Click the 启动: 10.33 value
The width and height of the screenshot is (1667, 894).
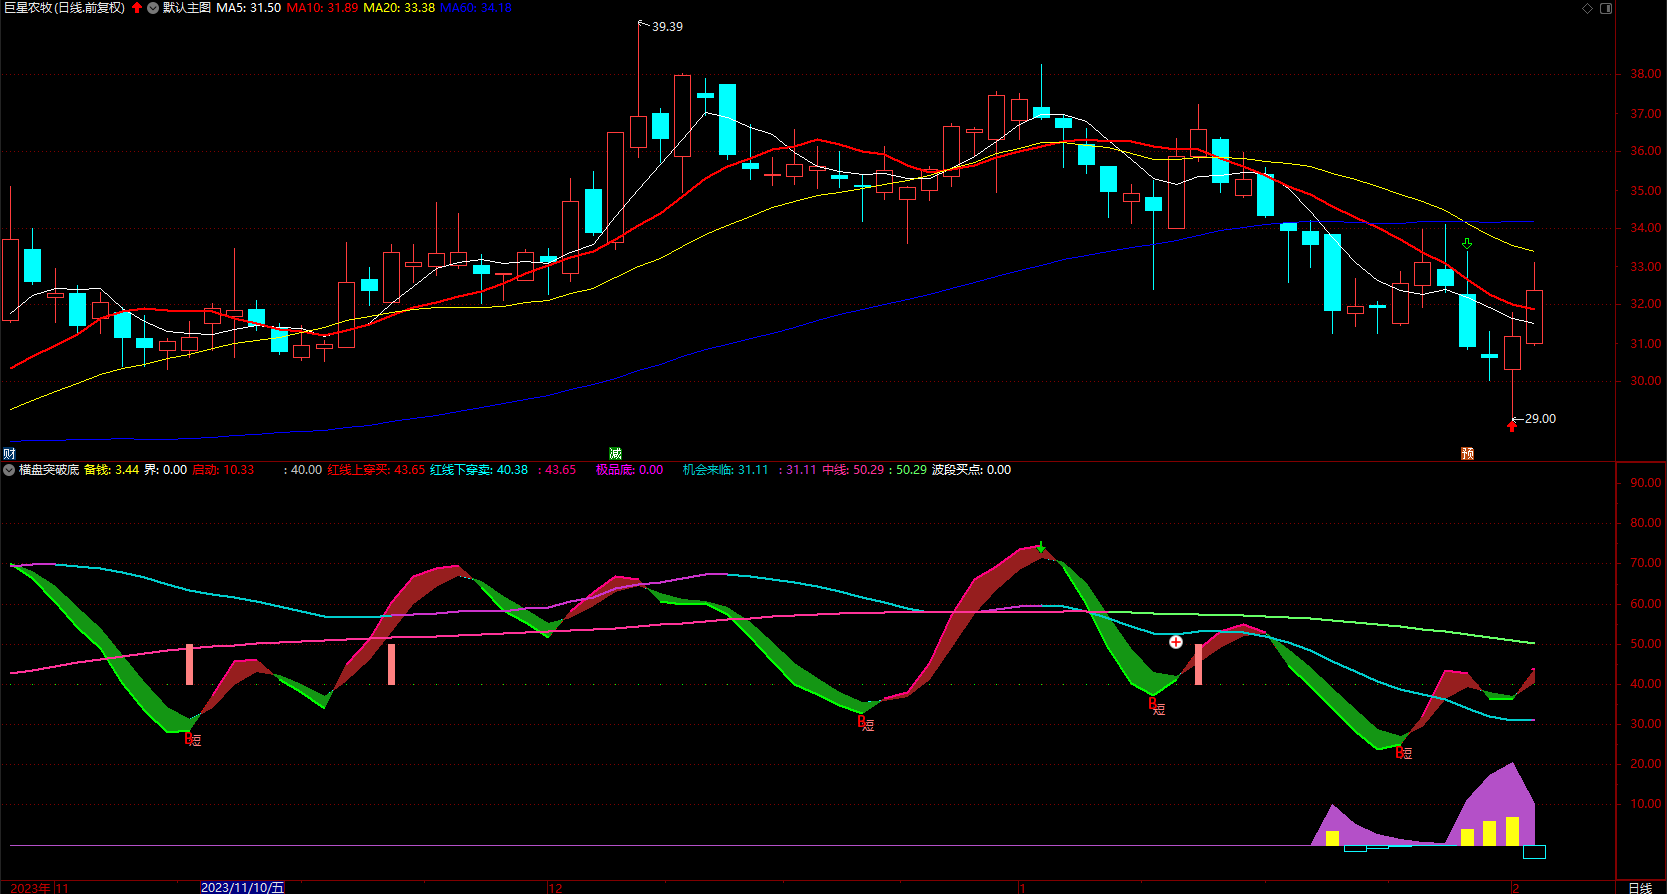(223, 470)
